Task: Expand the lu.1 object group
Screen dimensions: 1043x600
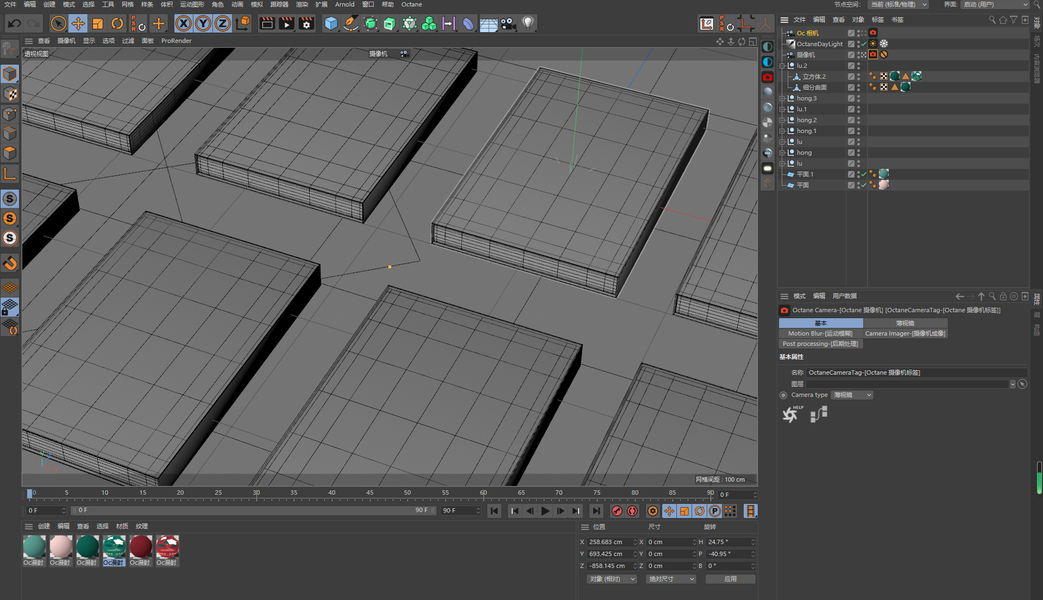Action: point(782,109)
